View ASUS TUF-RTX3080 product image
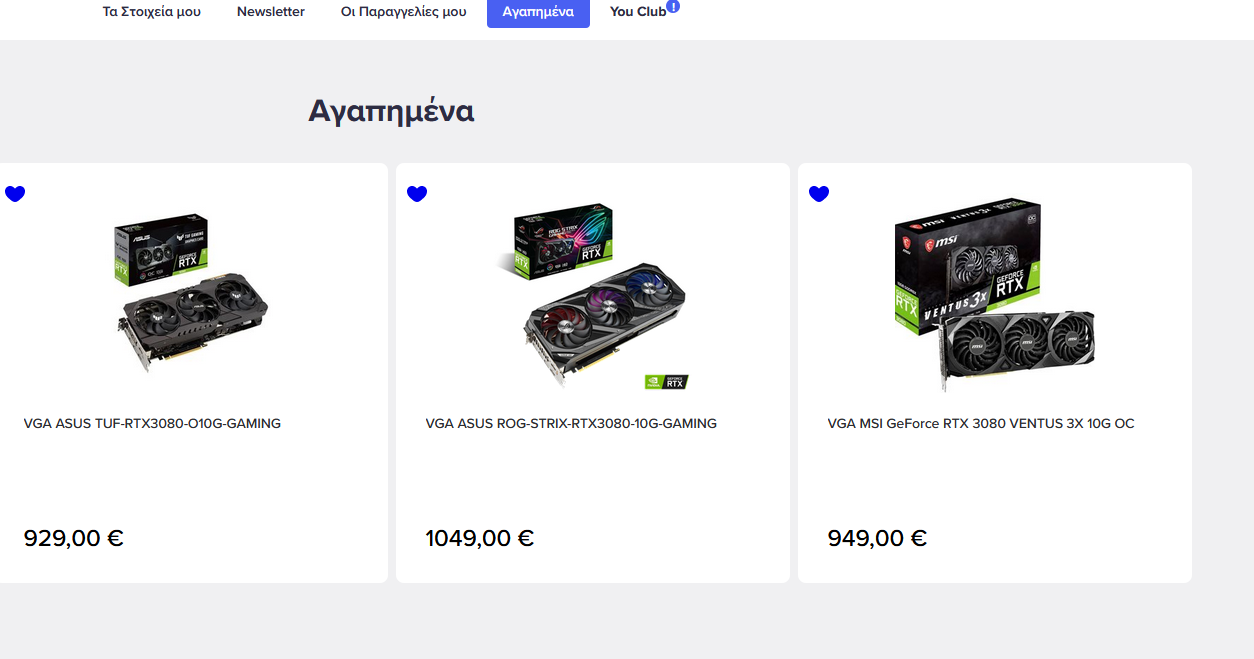 pos(191,293)
